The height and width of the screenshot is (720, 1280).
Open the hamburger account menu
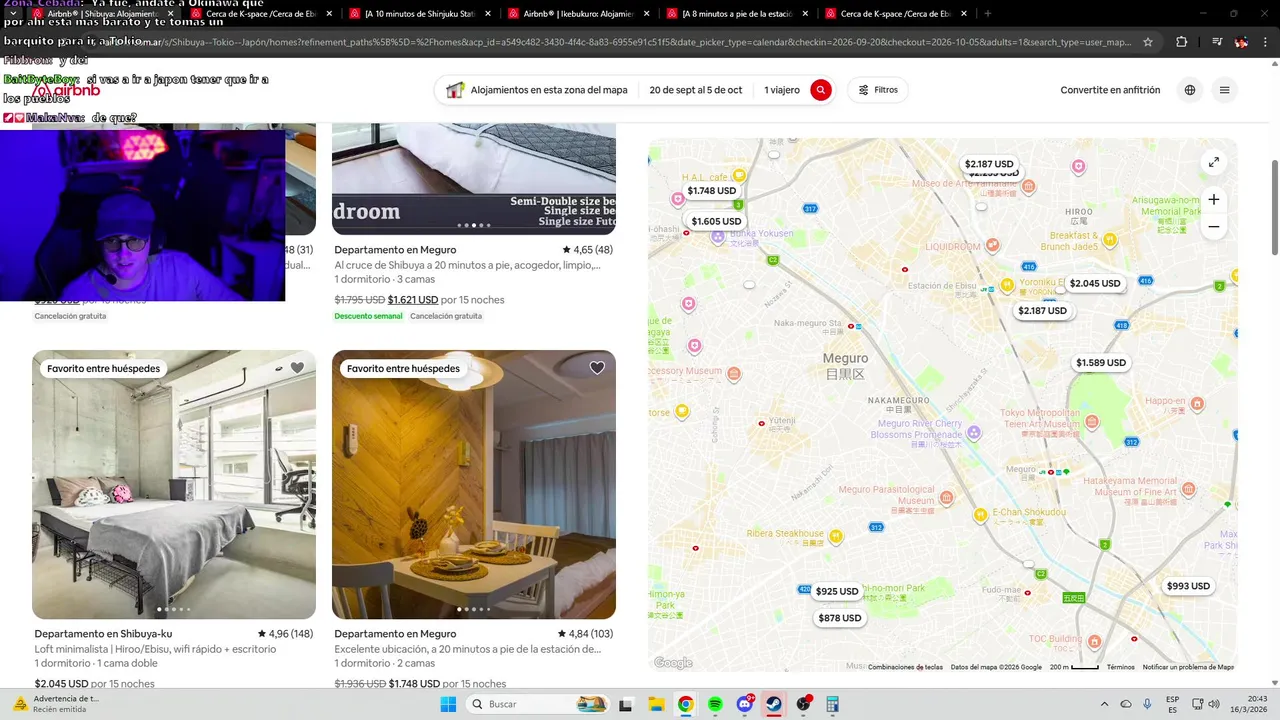1224,90
